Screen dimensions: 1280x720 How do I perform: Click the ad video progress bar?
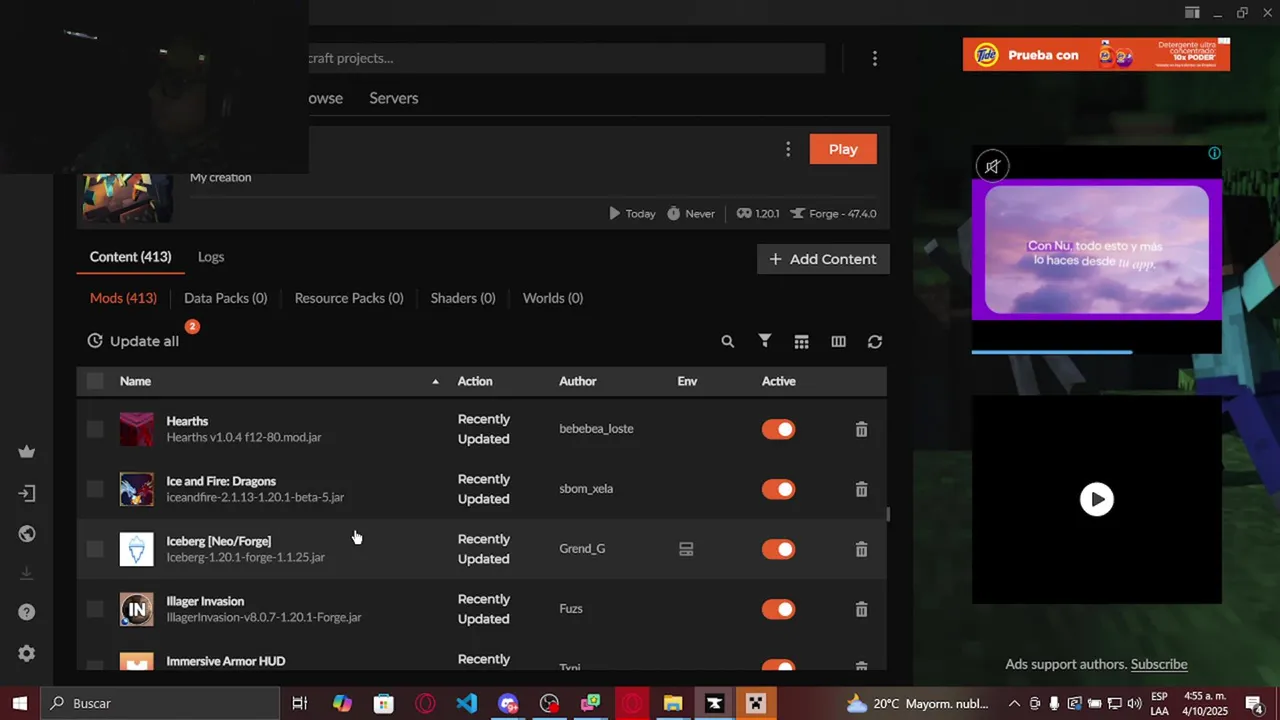click(x=1096, y=352)
